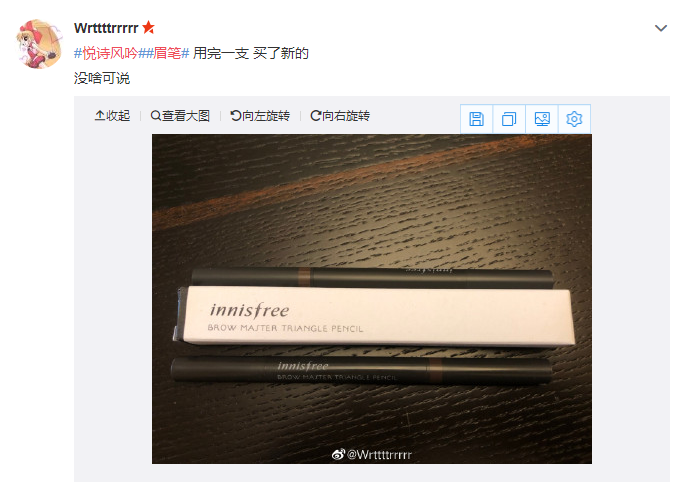674x482 pixels.
Task: Click the lower innisfree brow pencil in the photo
Action: tap(361, 371)
